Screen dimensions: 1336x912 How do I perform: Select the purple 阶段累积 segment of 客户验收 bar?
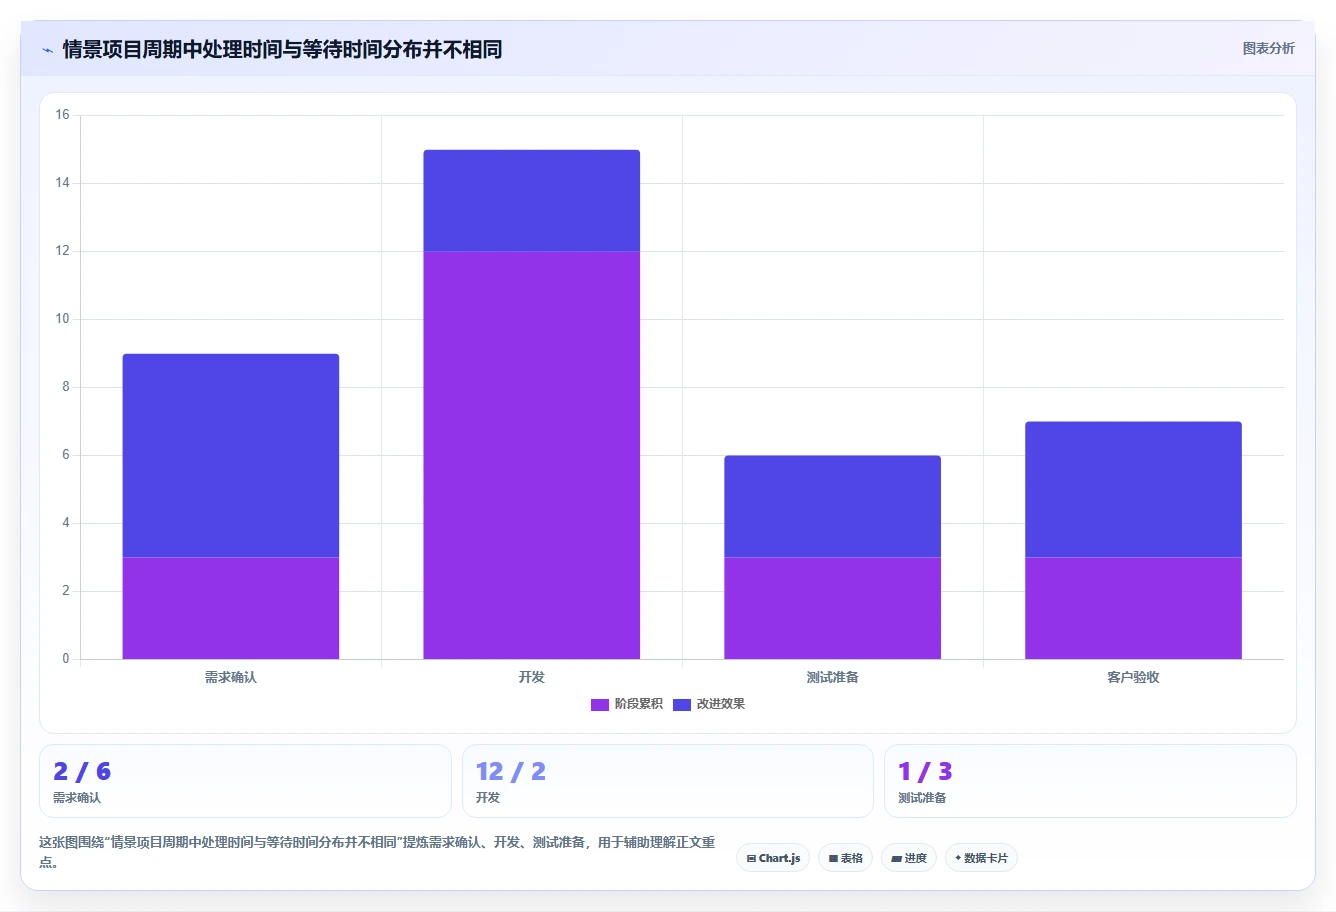[1134, 608]
